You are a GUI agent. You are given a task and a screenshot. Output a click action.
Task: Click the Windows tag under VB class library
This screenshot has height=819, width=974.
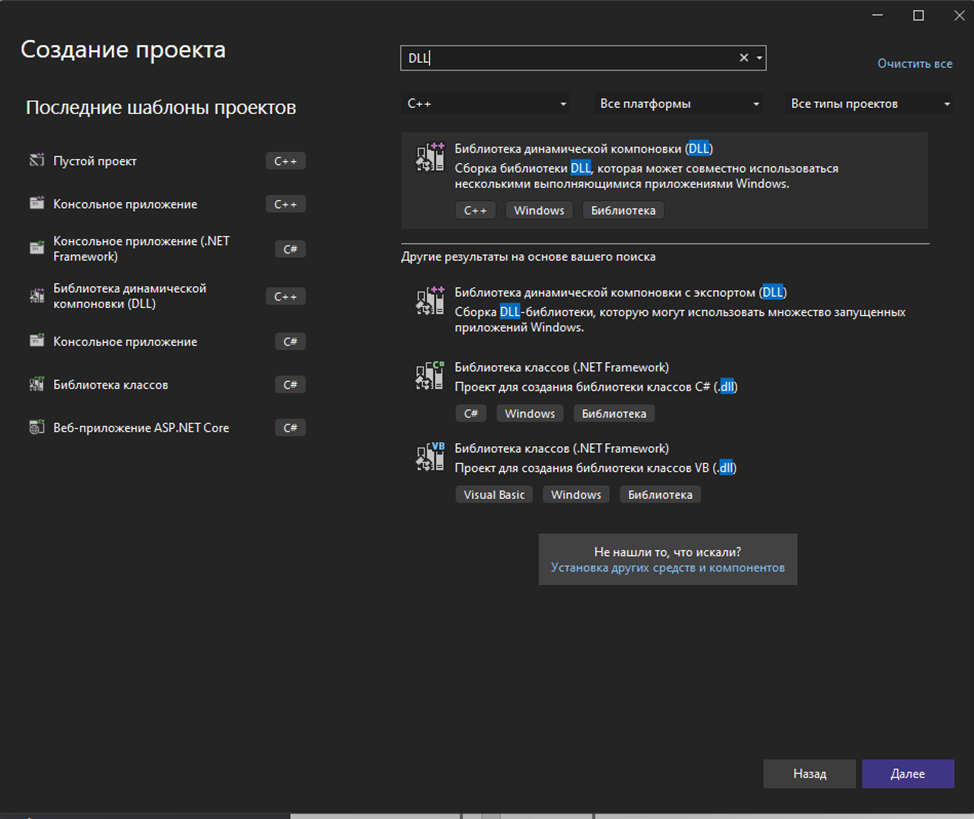(576, 495)
